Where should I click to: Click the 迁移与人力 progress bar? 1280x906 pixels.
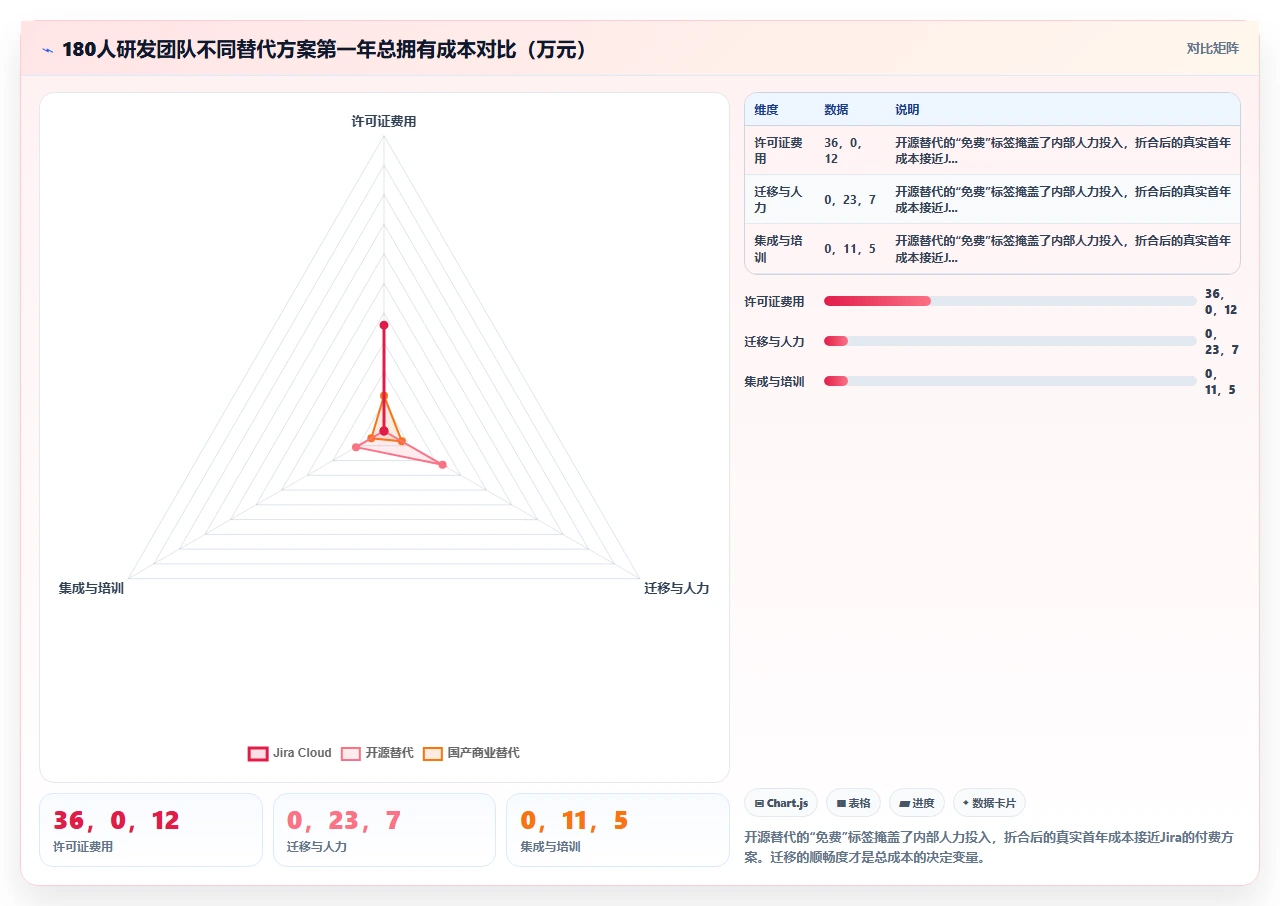click(1010, 341)
